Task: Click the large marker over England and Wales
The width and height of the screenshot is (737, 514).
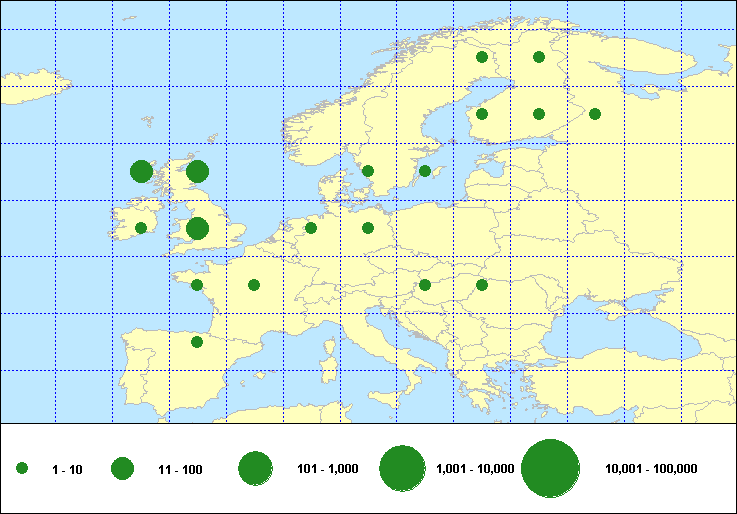Action: [197, 229]
